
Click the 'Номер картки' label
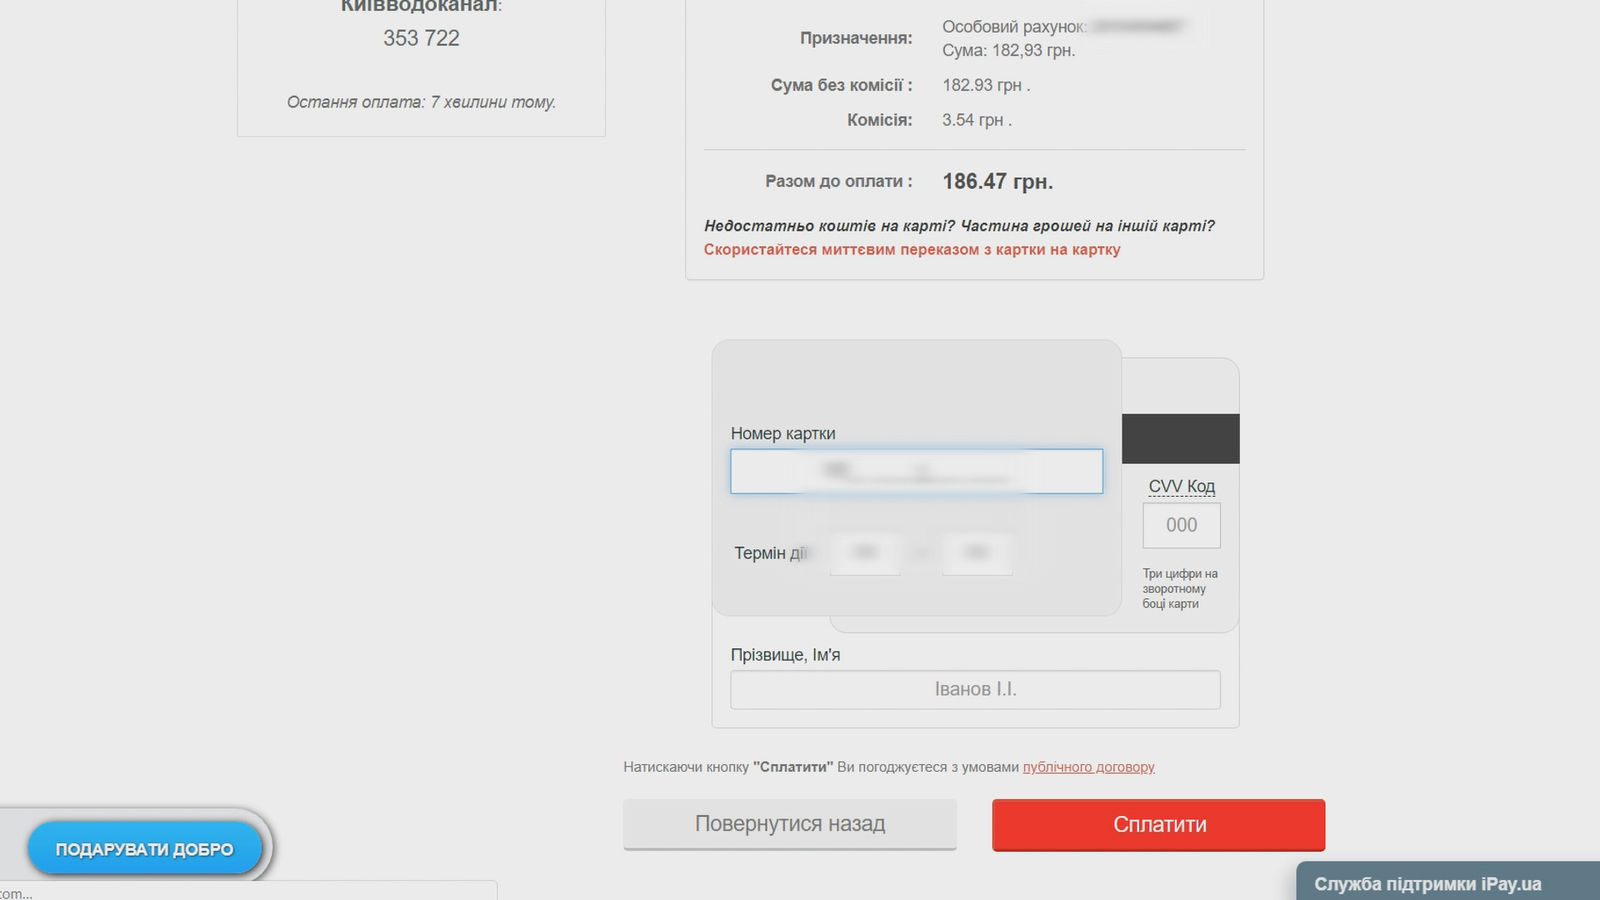coord(782,433)
